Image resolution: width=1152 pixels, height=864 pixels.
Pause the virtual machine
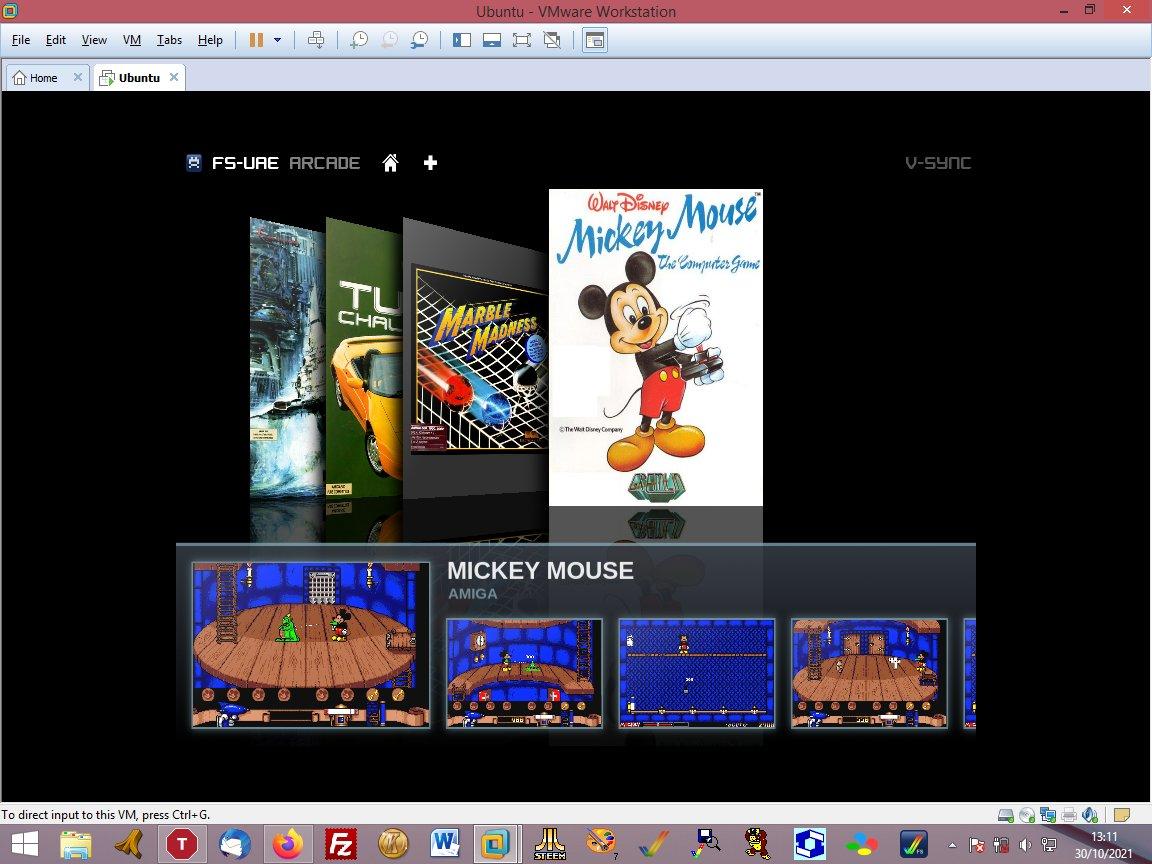tap(256, 40)
